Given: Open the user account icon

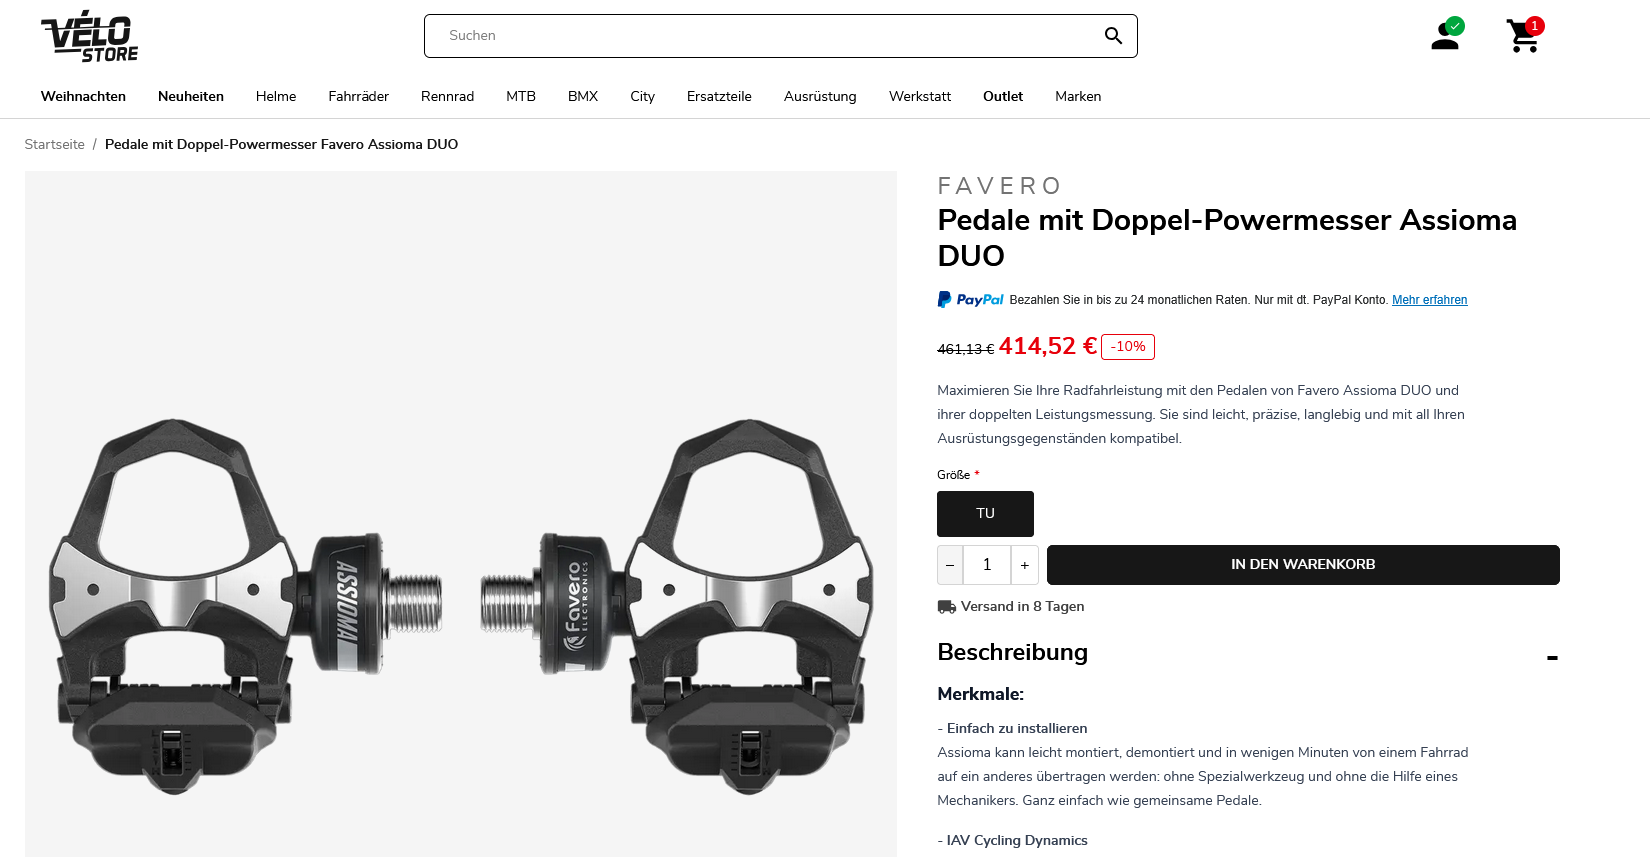Looking at the screenshot, I should tap(1446, 35).
